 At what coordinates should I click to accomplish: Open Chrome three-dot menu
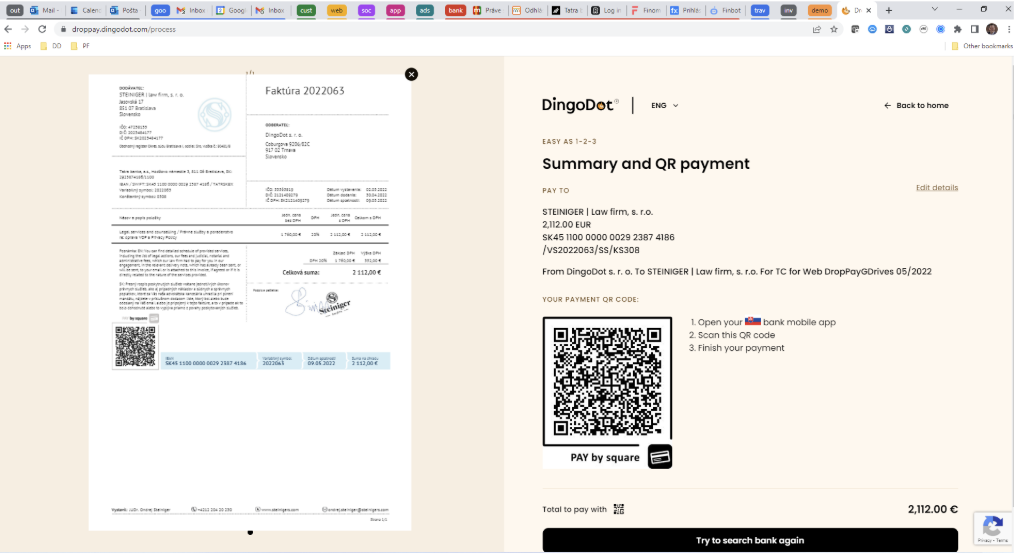click(x=1009, y=29)
